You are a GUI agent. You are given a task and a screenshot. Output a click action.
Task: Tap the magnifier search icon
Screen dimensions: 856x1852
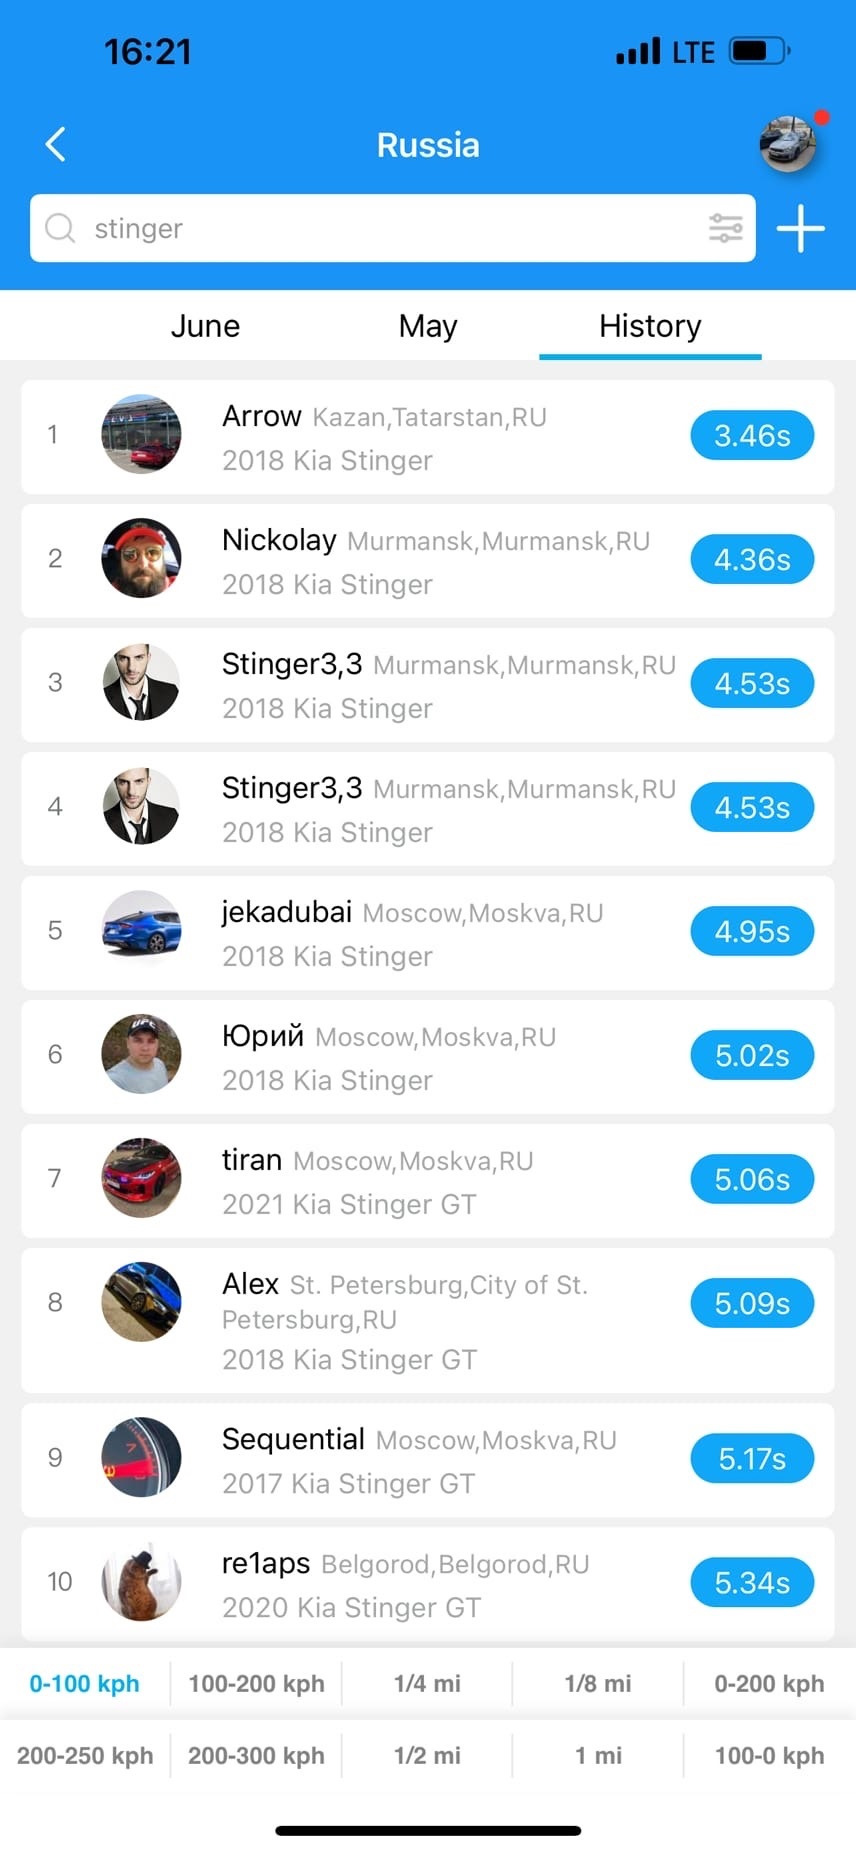click(x=60, y=228)
